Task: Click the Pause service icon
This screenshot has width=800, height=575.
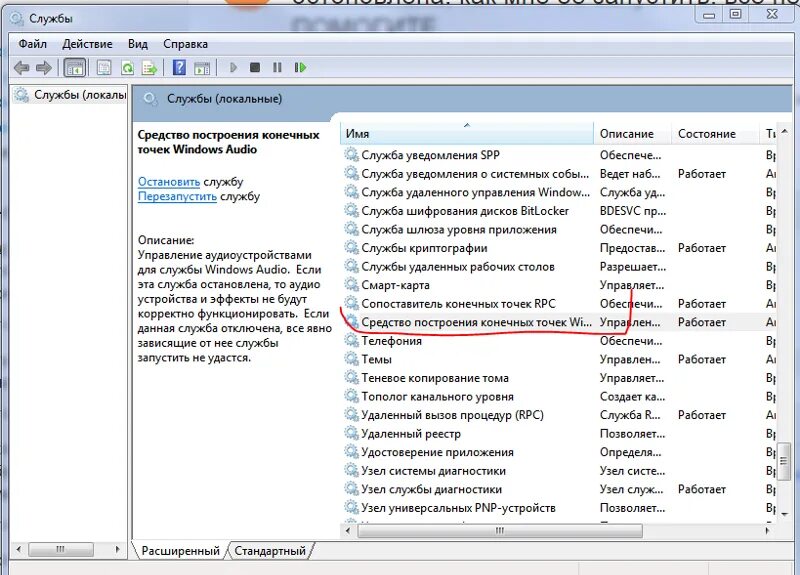Action: click(x=277, y=67)
